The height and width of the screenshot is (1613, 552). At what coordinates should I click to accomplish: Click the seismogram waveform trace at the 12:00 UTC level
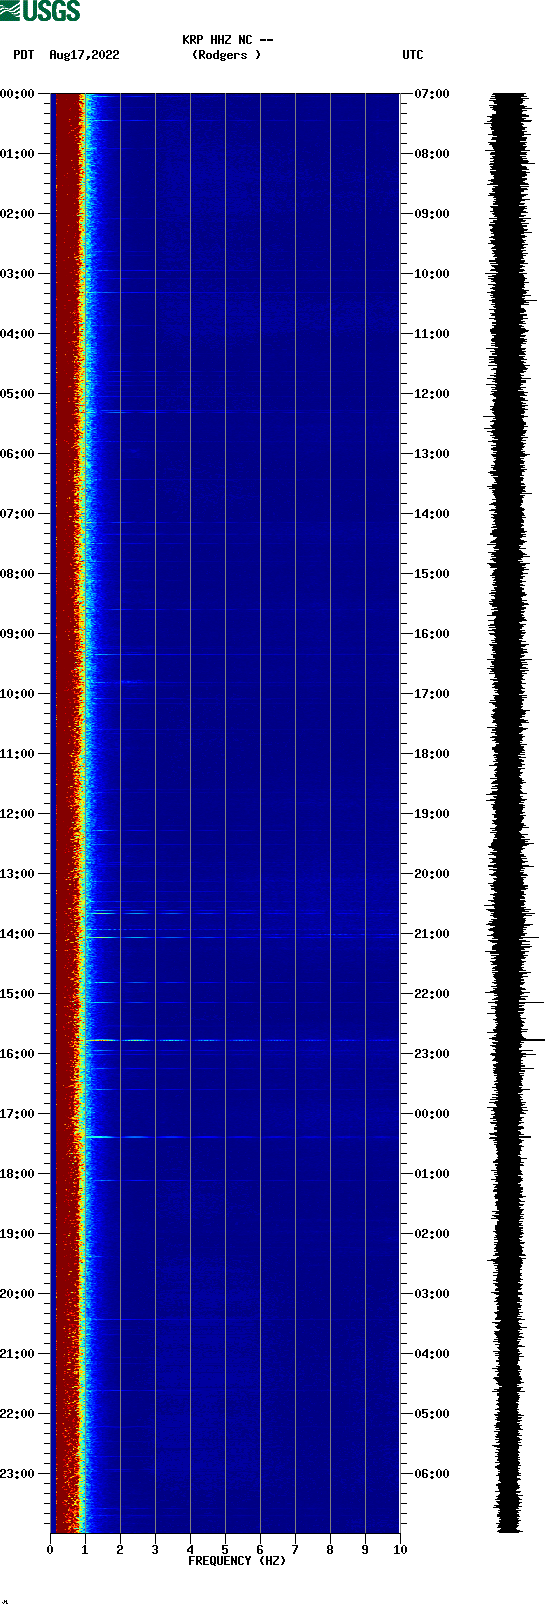(x=509, y=394)
